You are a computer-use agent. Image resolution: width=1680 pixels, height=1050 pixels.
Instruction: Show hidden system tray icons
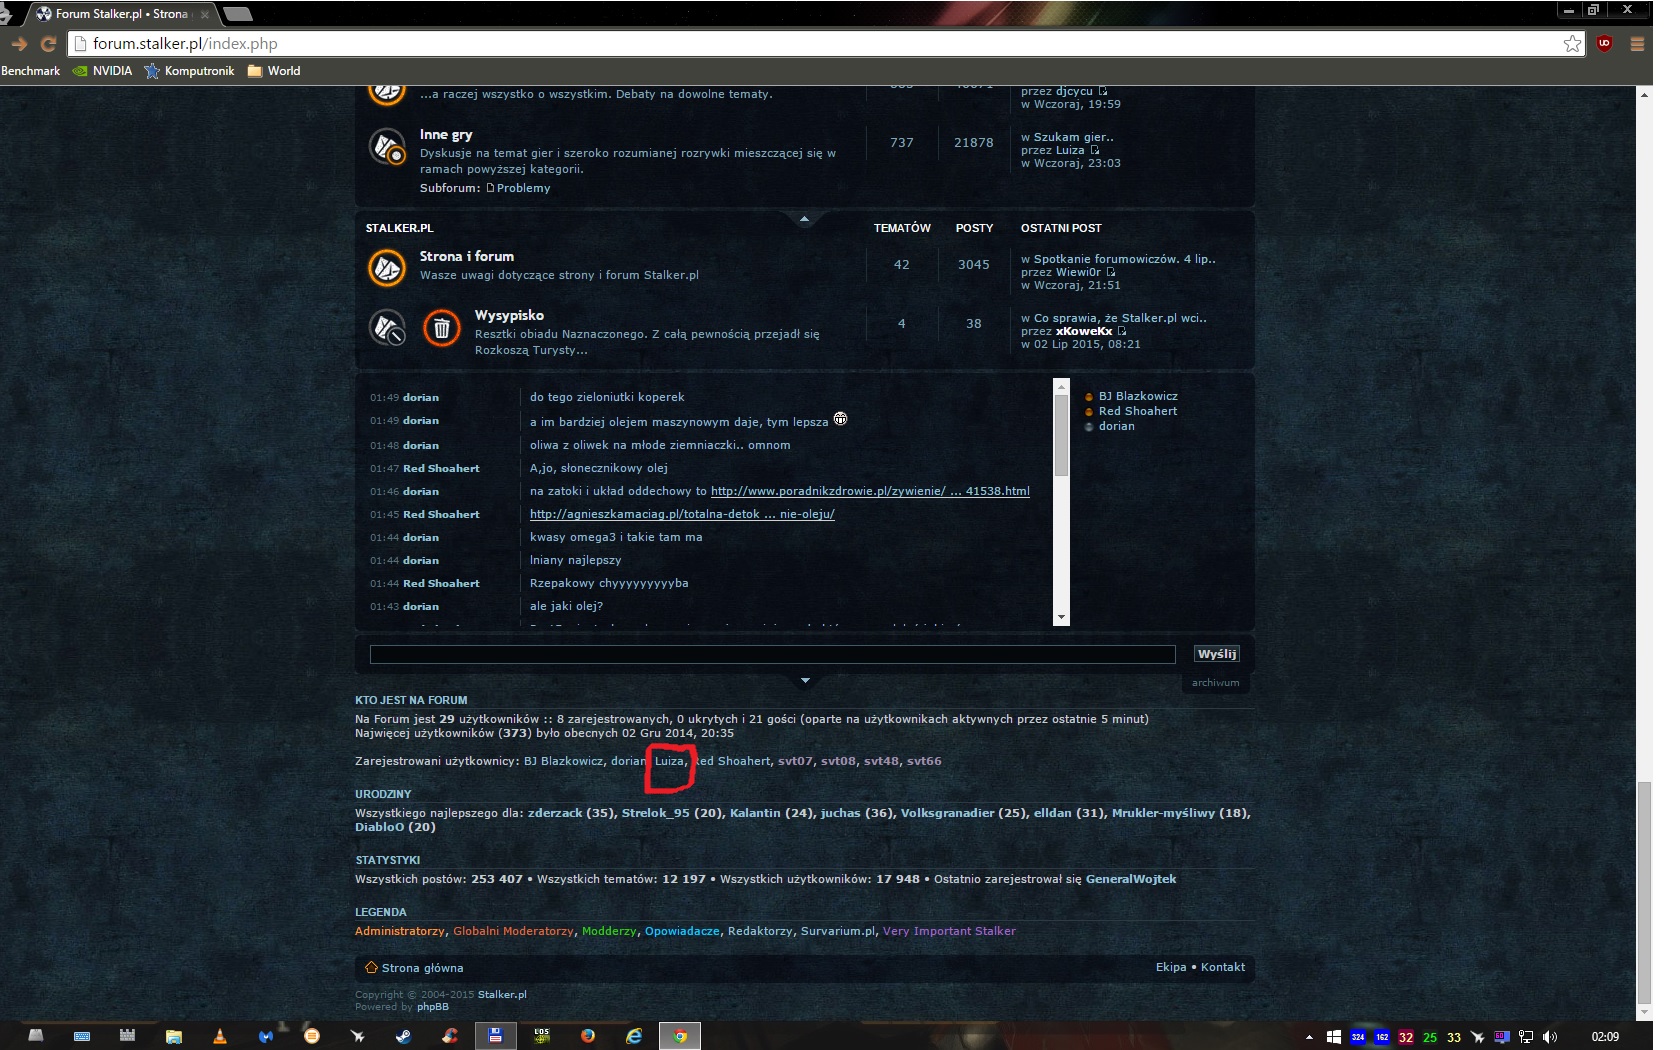point(1309,1037)
